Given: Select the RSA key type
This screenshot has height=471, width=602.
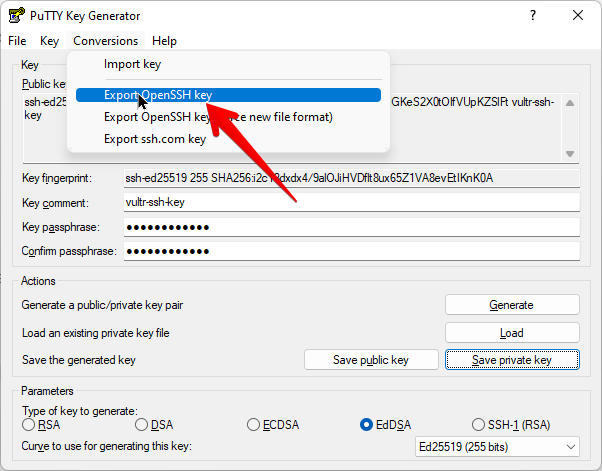Looking at the screenshot, I should (41, 425).
